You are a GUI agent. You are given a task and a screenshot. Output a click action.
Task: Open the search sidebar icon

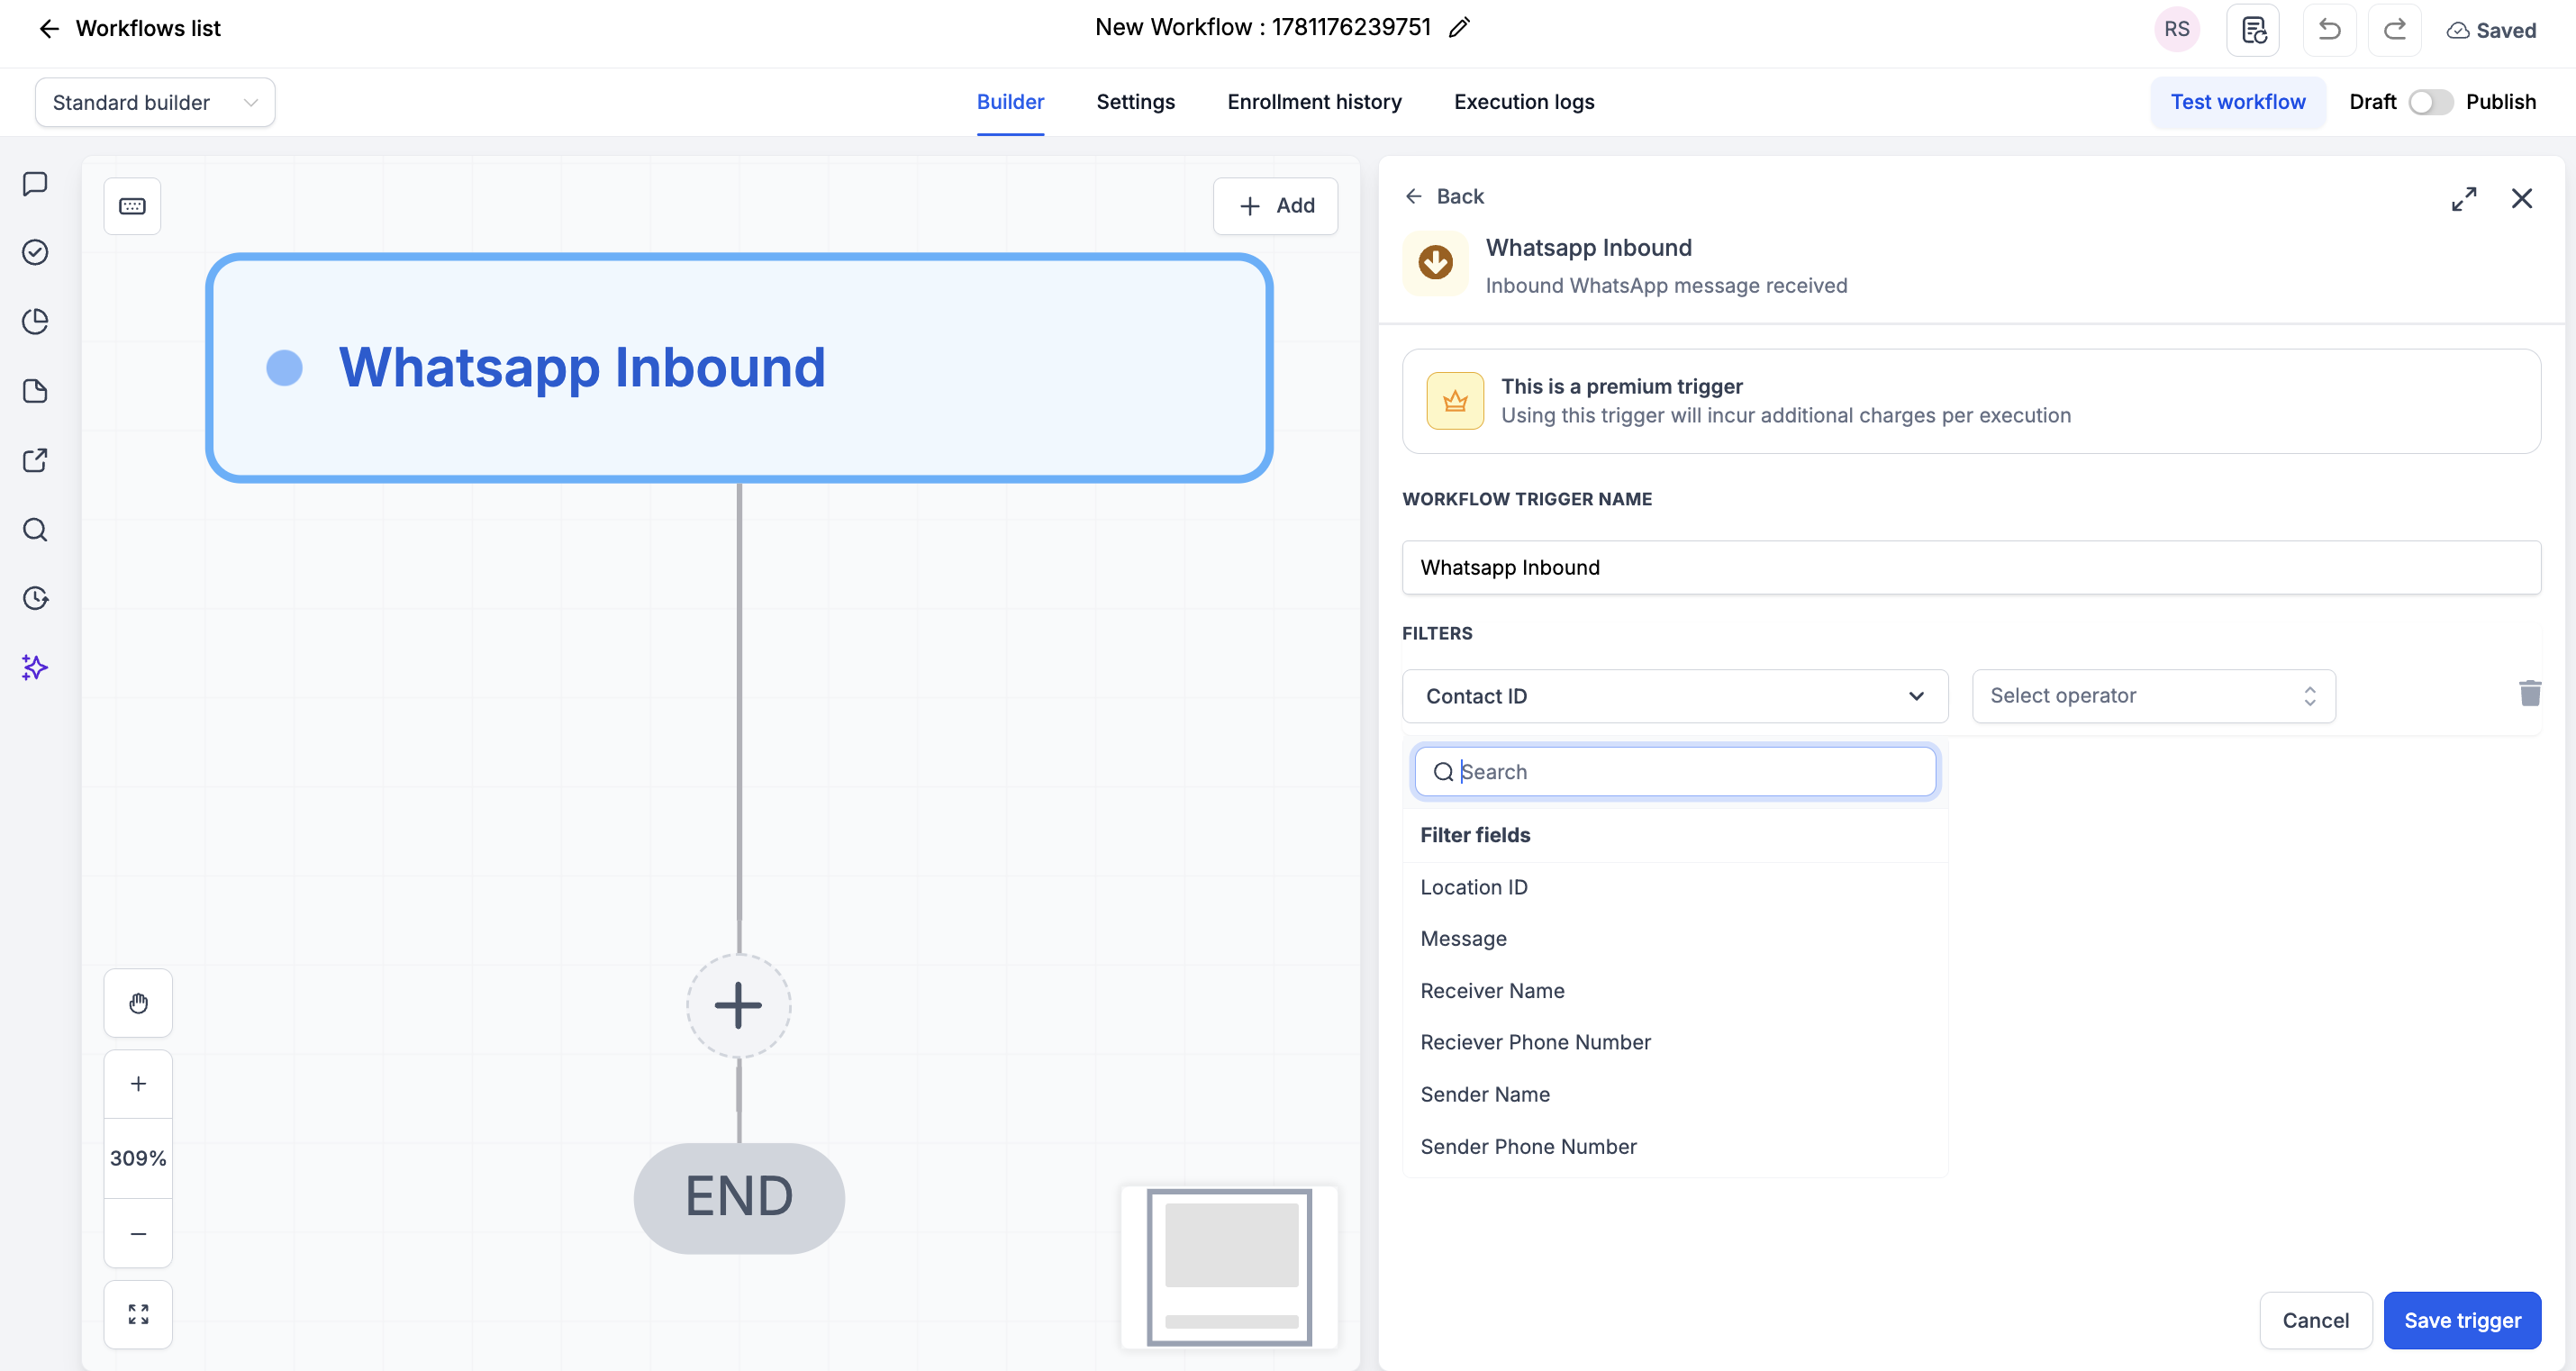tap(35, 530)
